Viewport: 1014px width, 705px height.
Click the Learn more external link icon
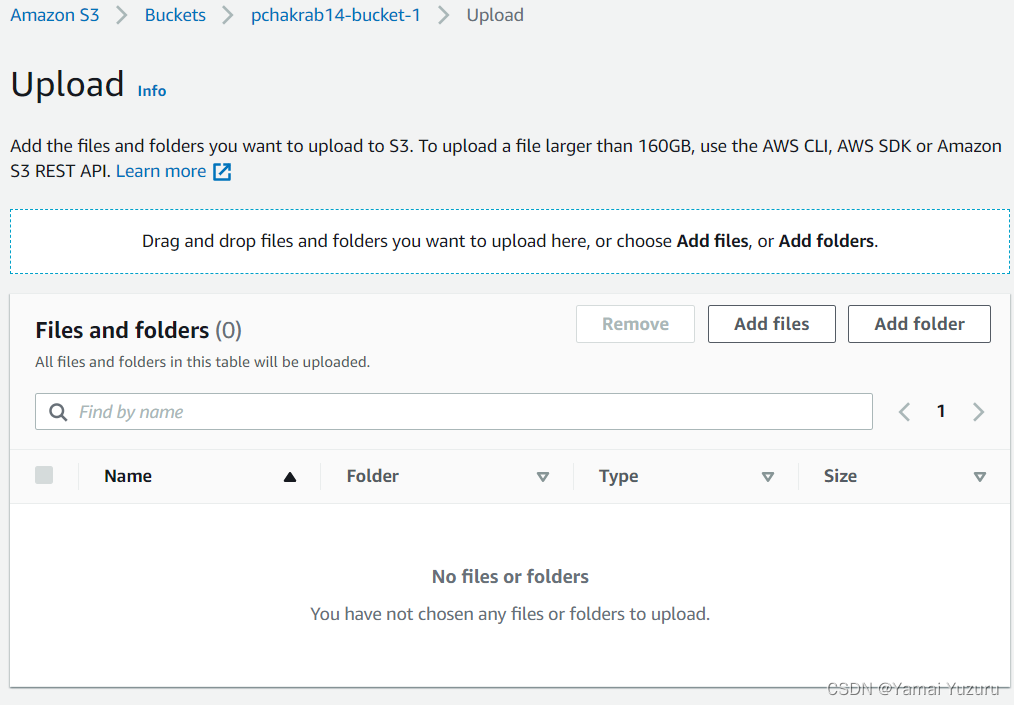(222, 172)
